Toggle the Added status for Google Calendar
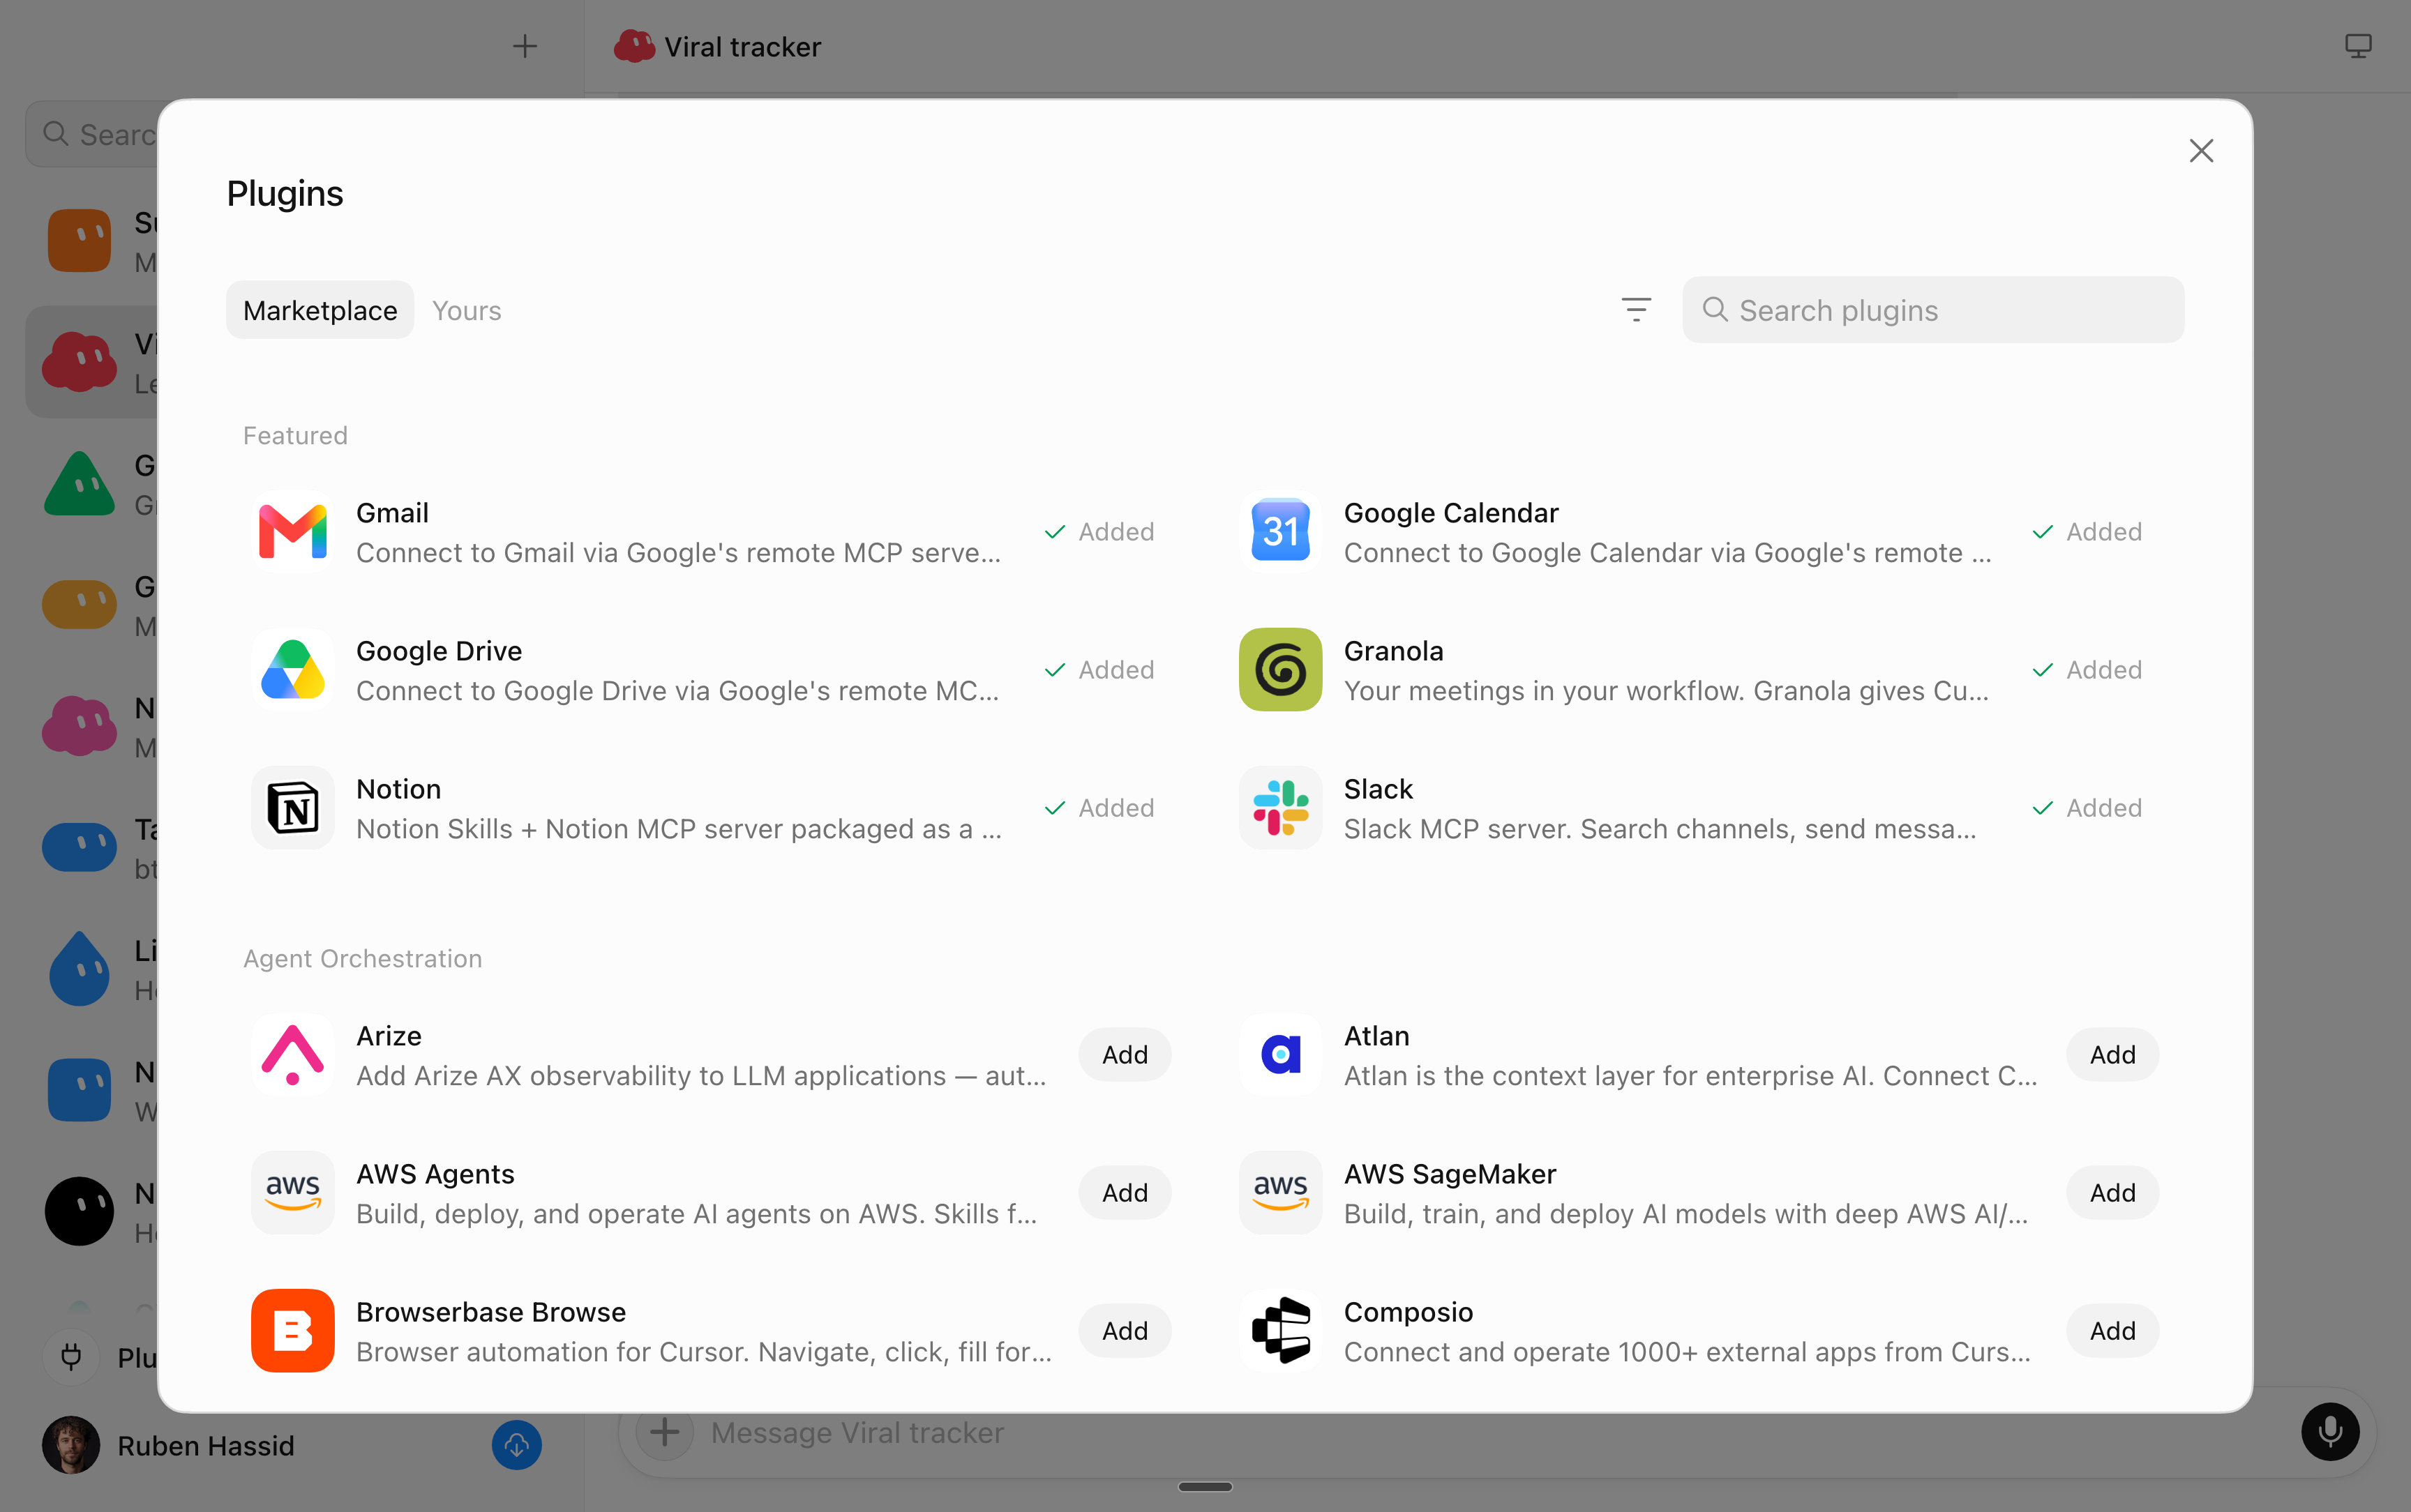 (2087, 531)
